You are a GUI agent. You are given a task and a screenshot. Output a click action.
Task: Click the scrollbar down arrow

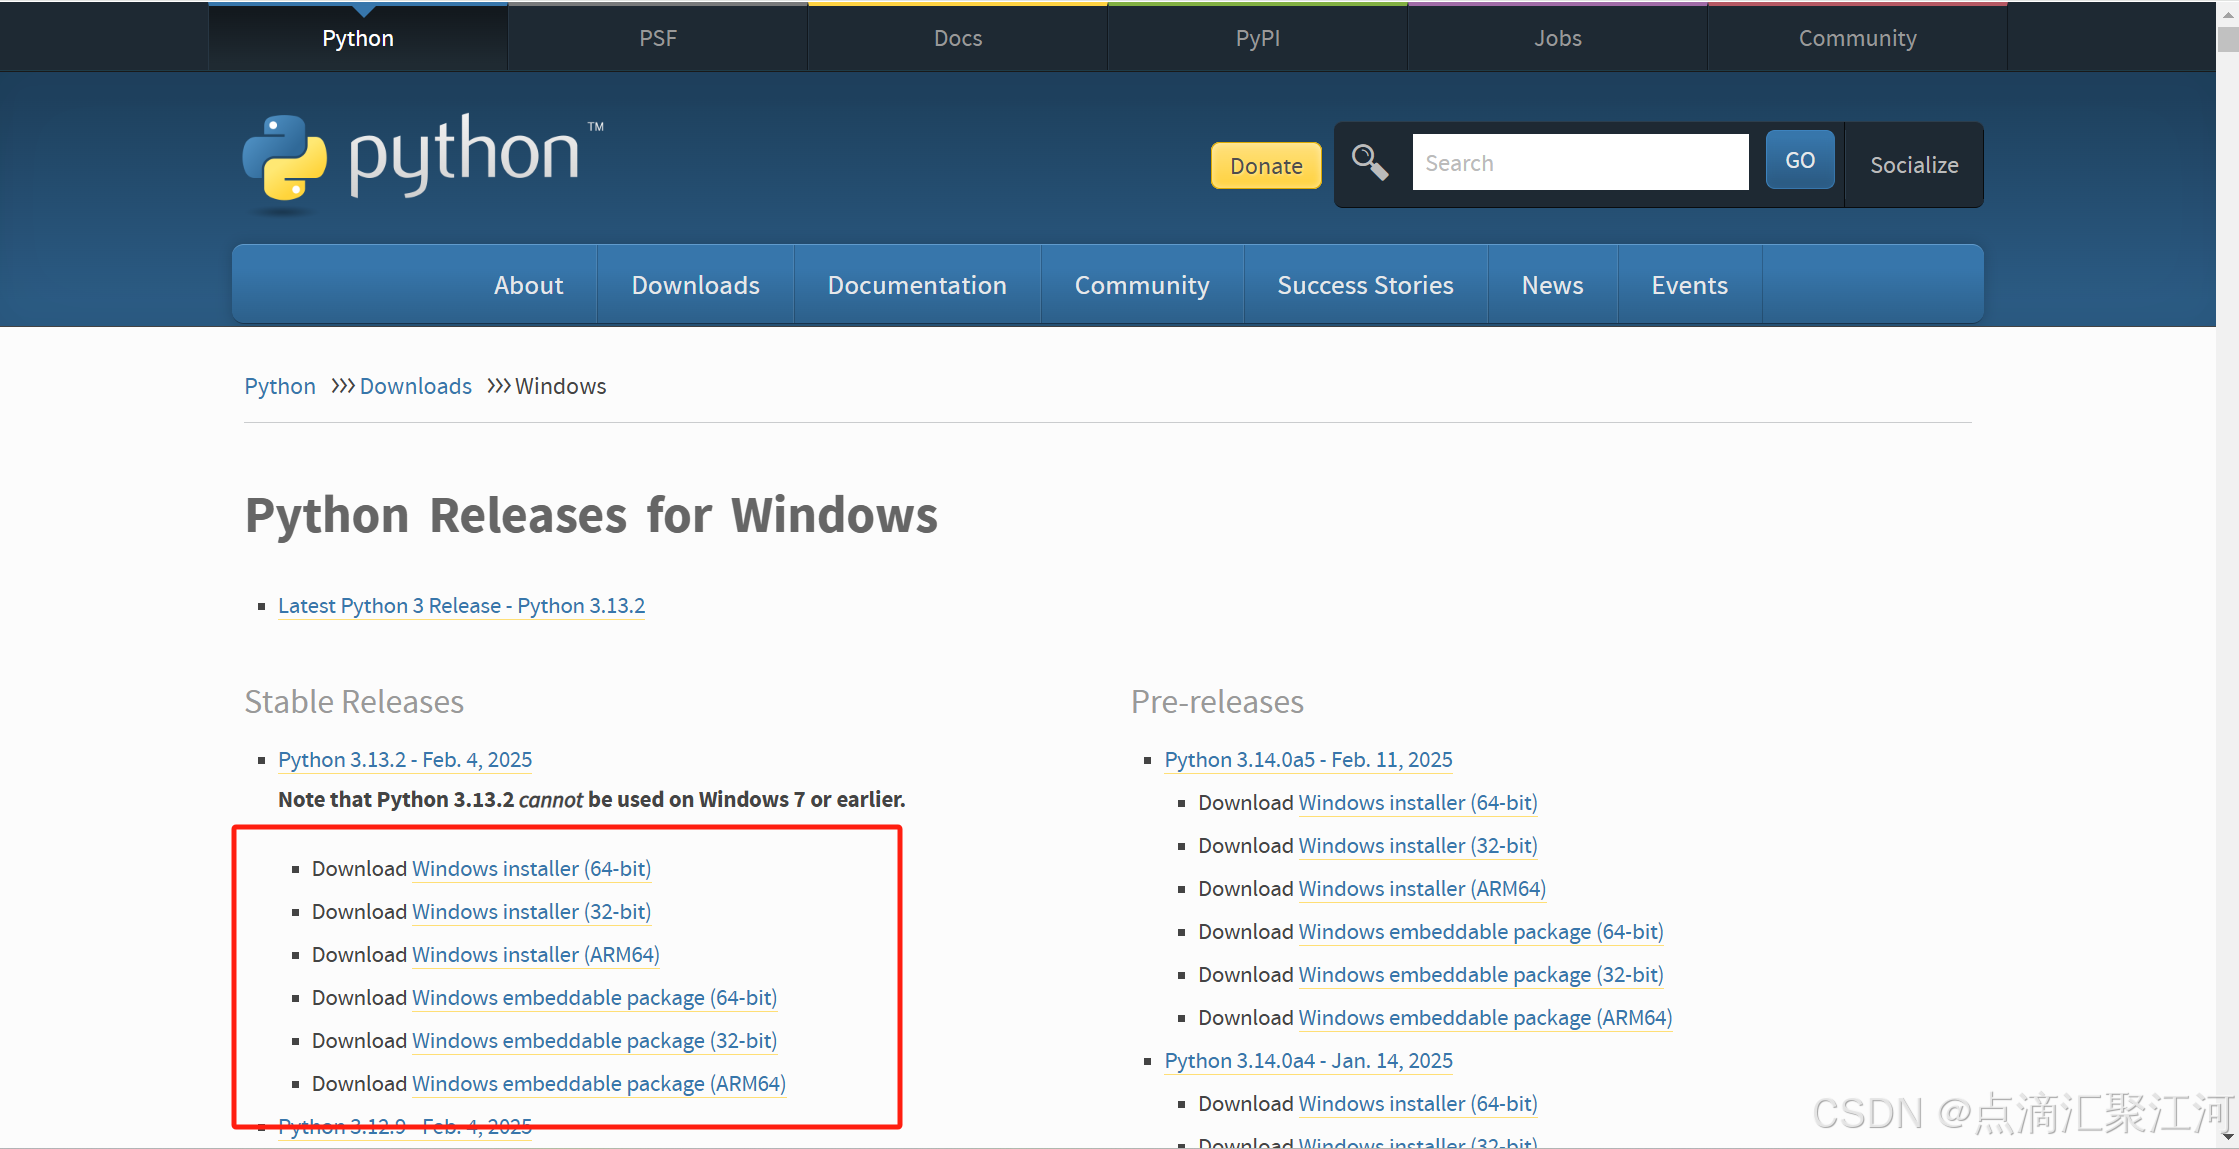(x=2227, y=1137)
